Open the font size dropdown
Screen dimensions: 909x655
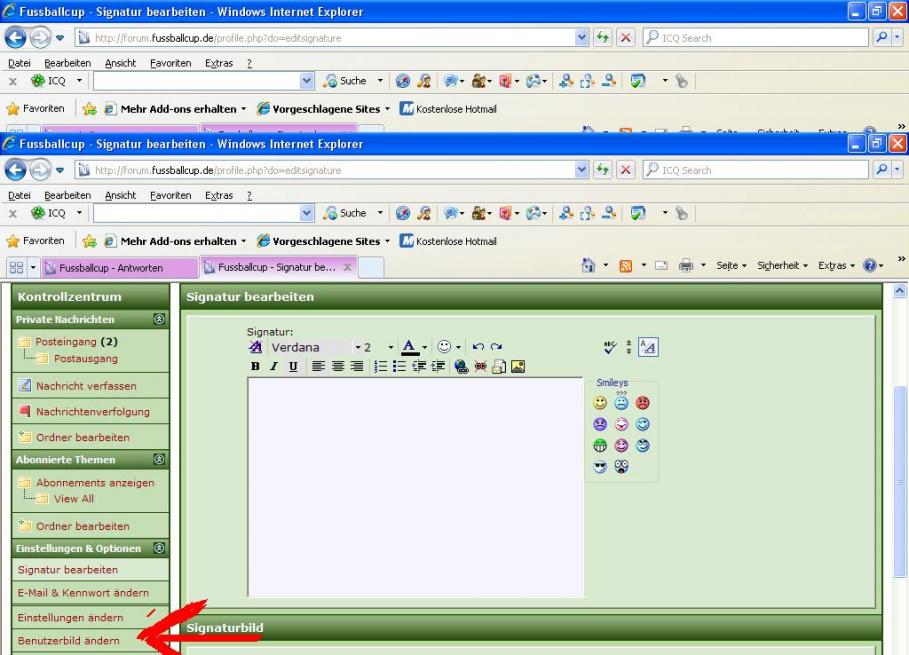(390, 347)
